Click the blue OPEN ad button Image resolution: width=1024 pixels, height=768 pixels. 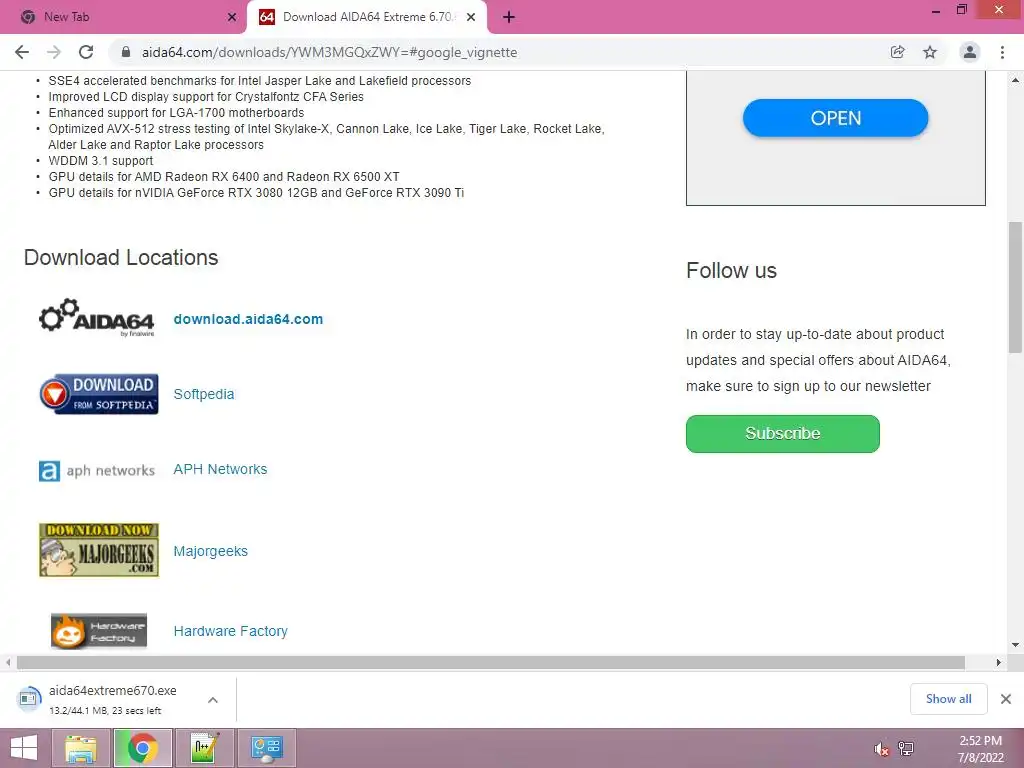(x=835, y=118)
